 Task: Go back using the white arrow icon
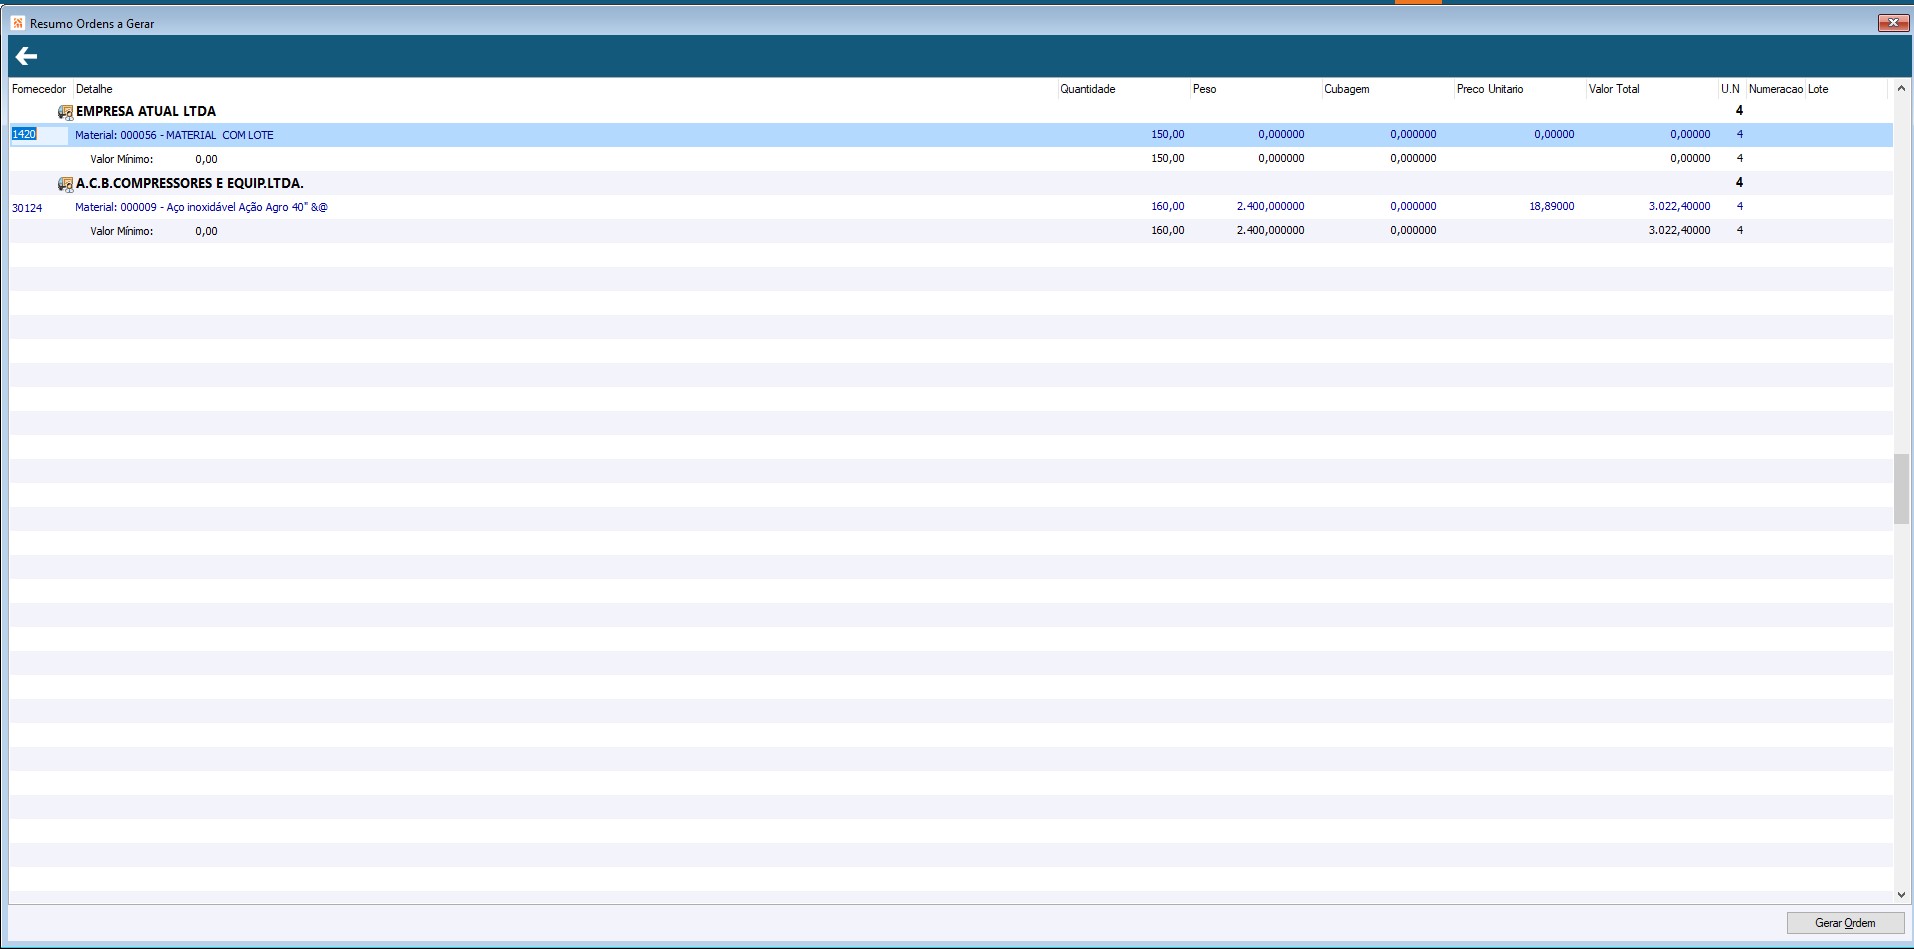(26, 57)
